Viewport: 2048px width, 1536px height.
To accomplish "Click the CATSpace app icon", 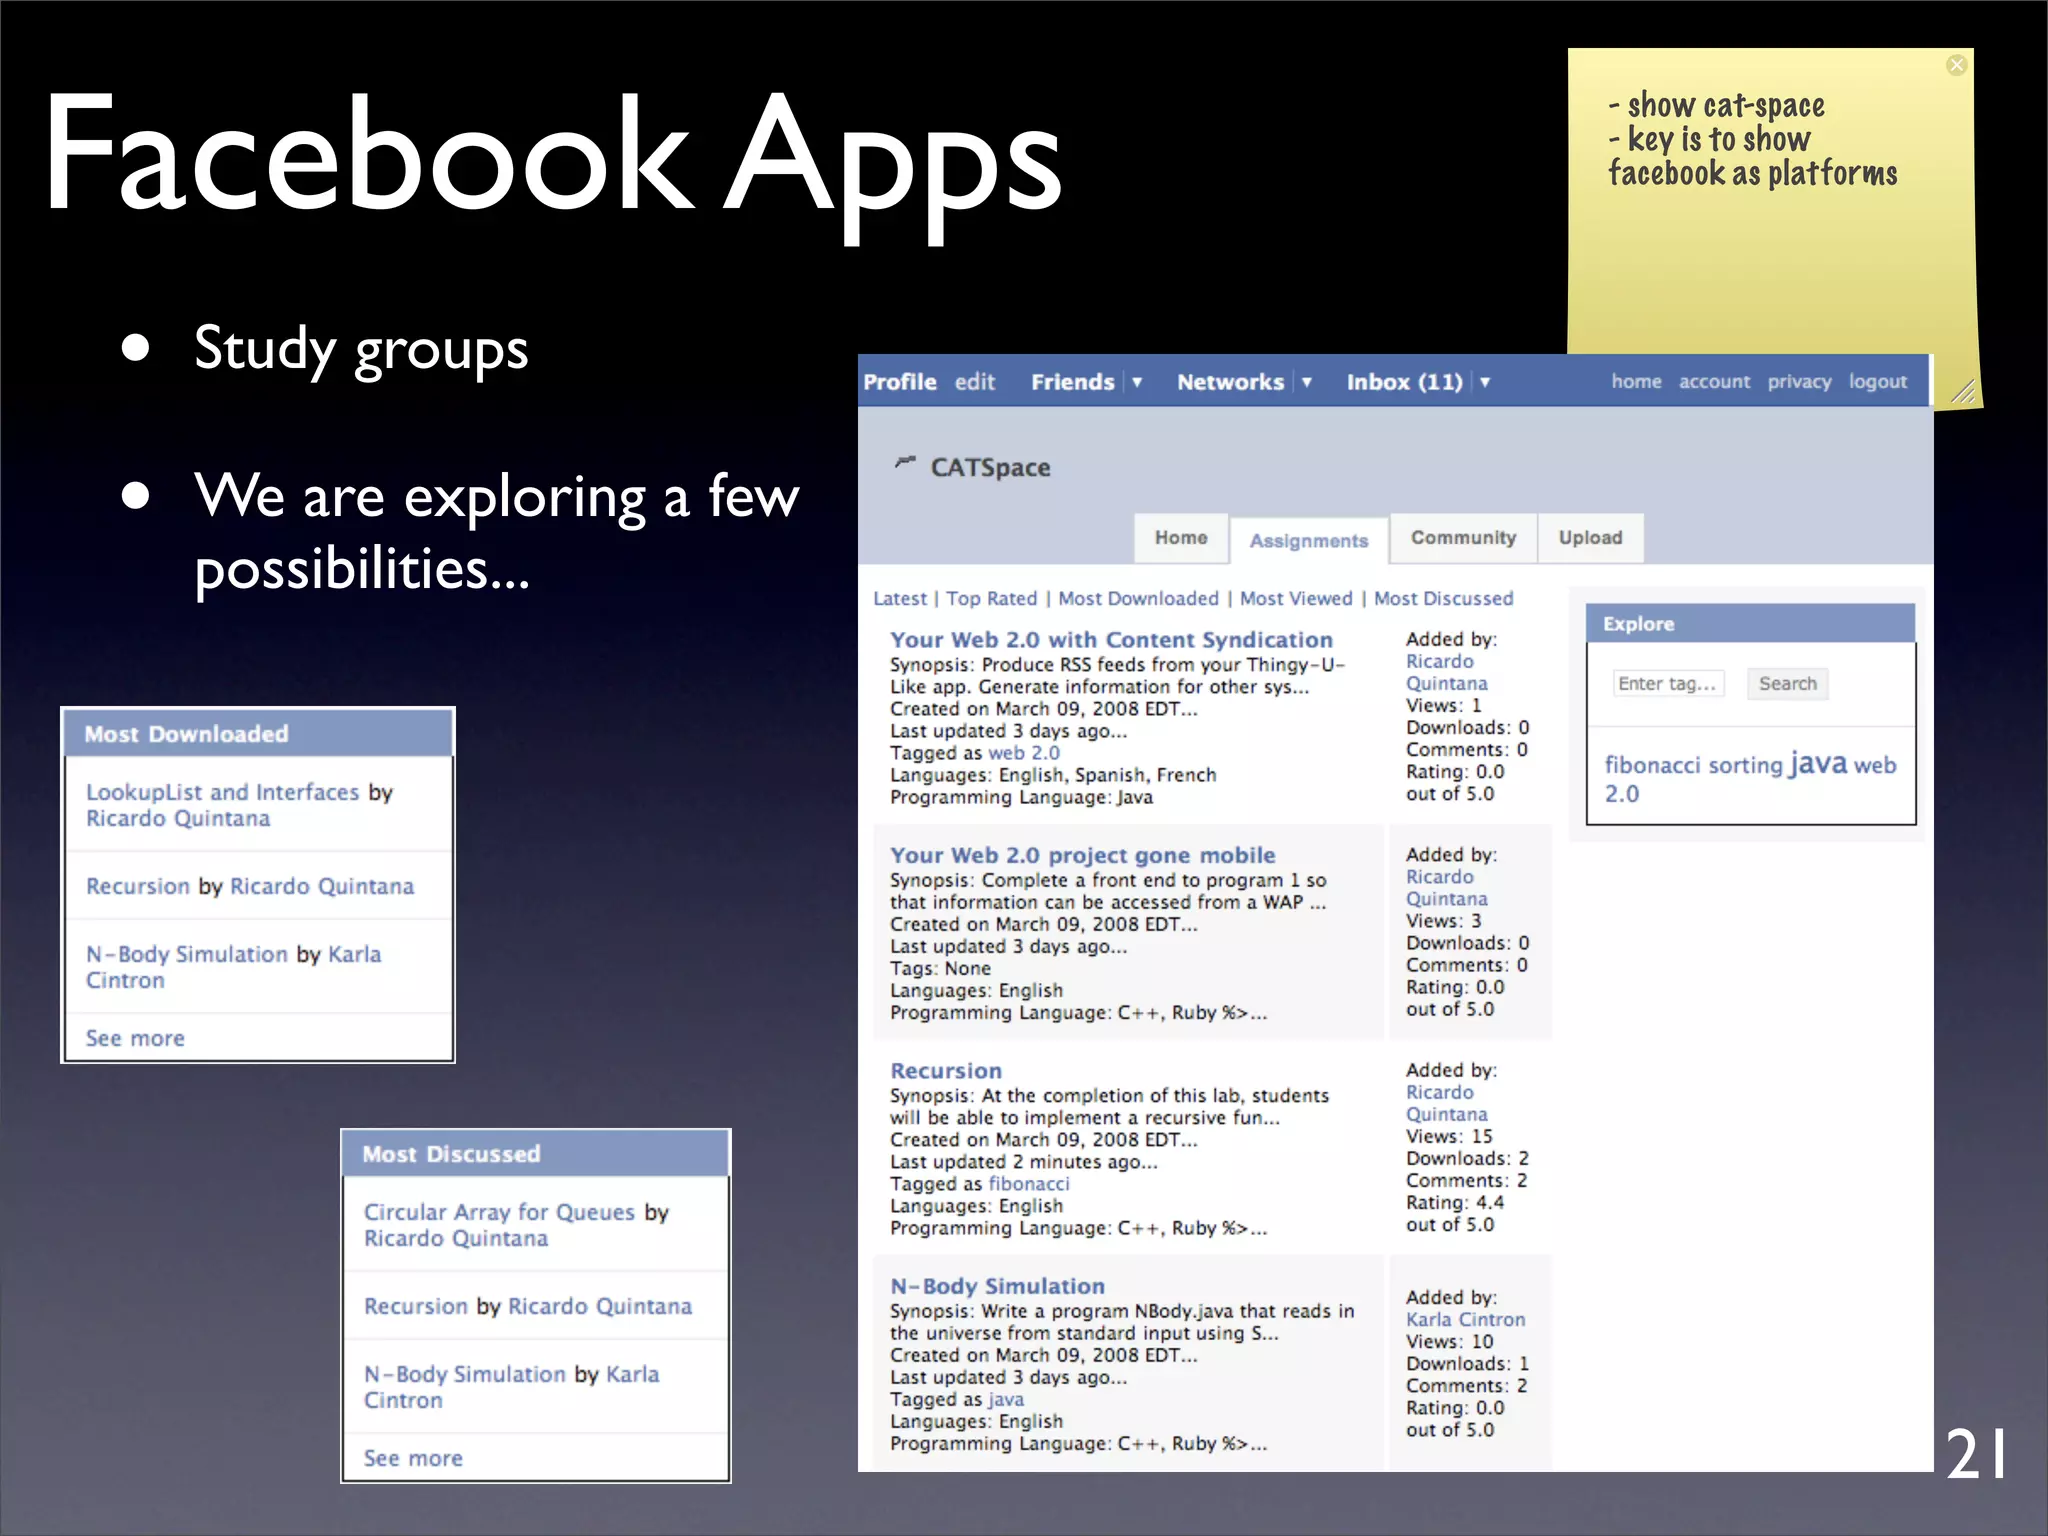I will tap(905, 464).
